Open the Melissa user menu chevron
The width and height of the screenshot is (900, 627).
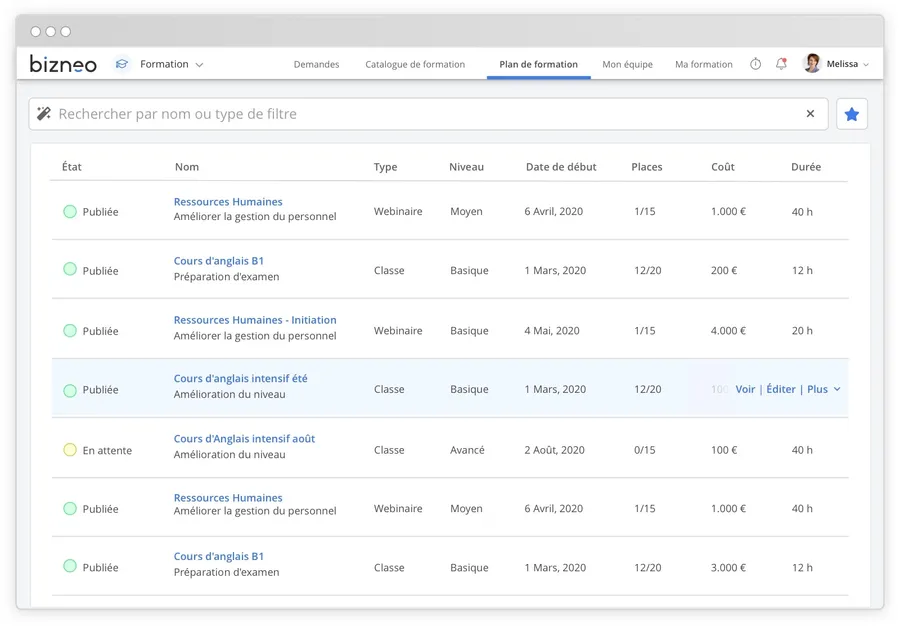coord(866,65)
